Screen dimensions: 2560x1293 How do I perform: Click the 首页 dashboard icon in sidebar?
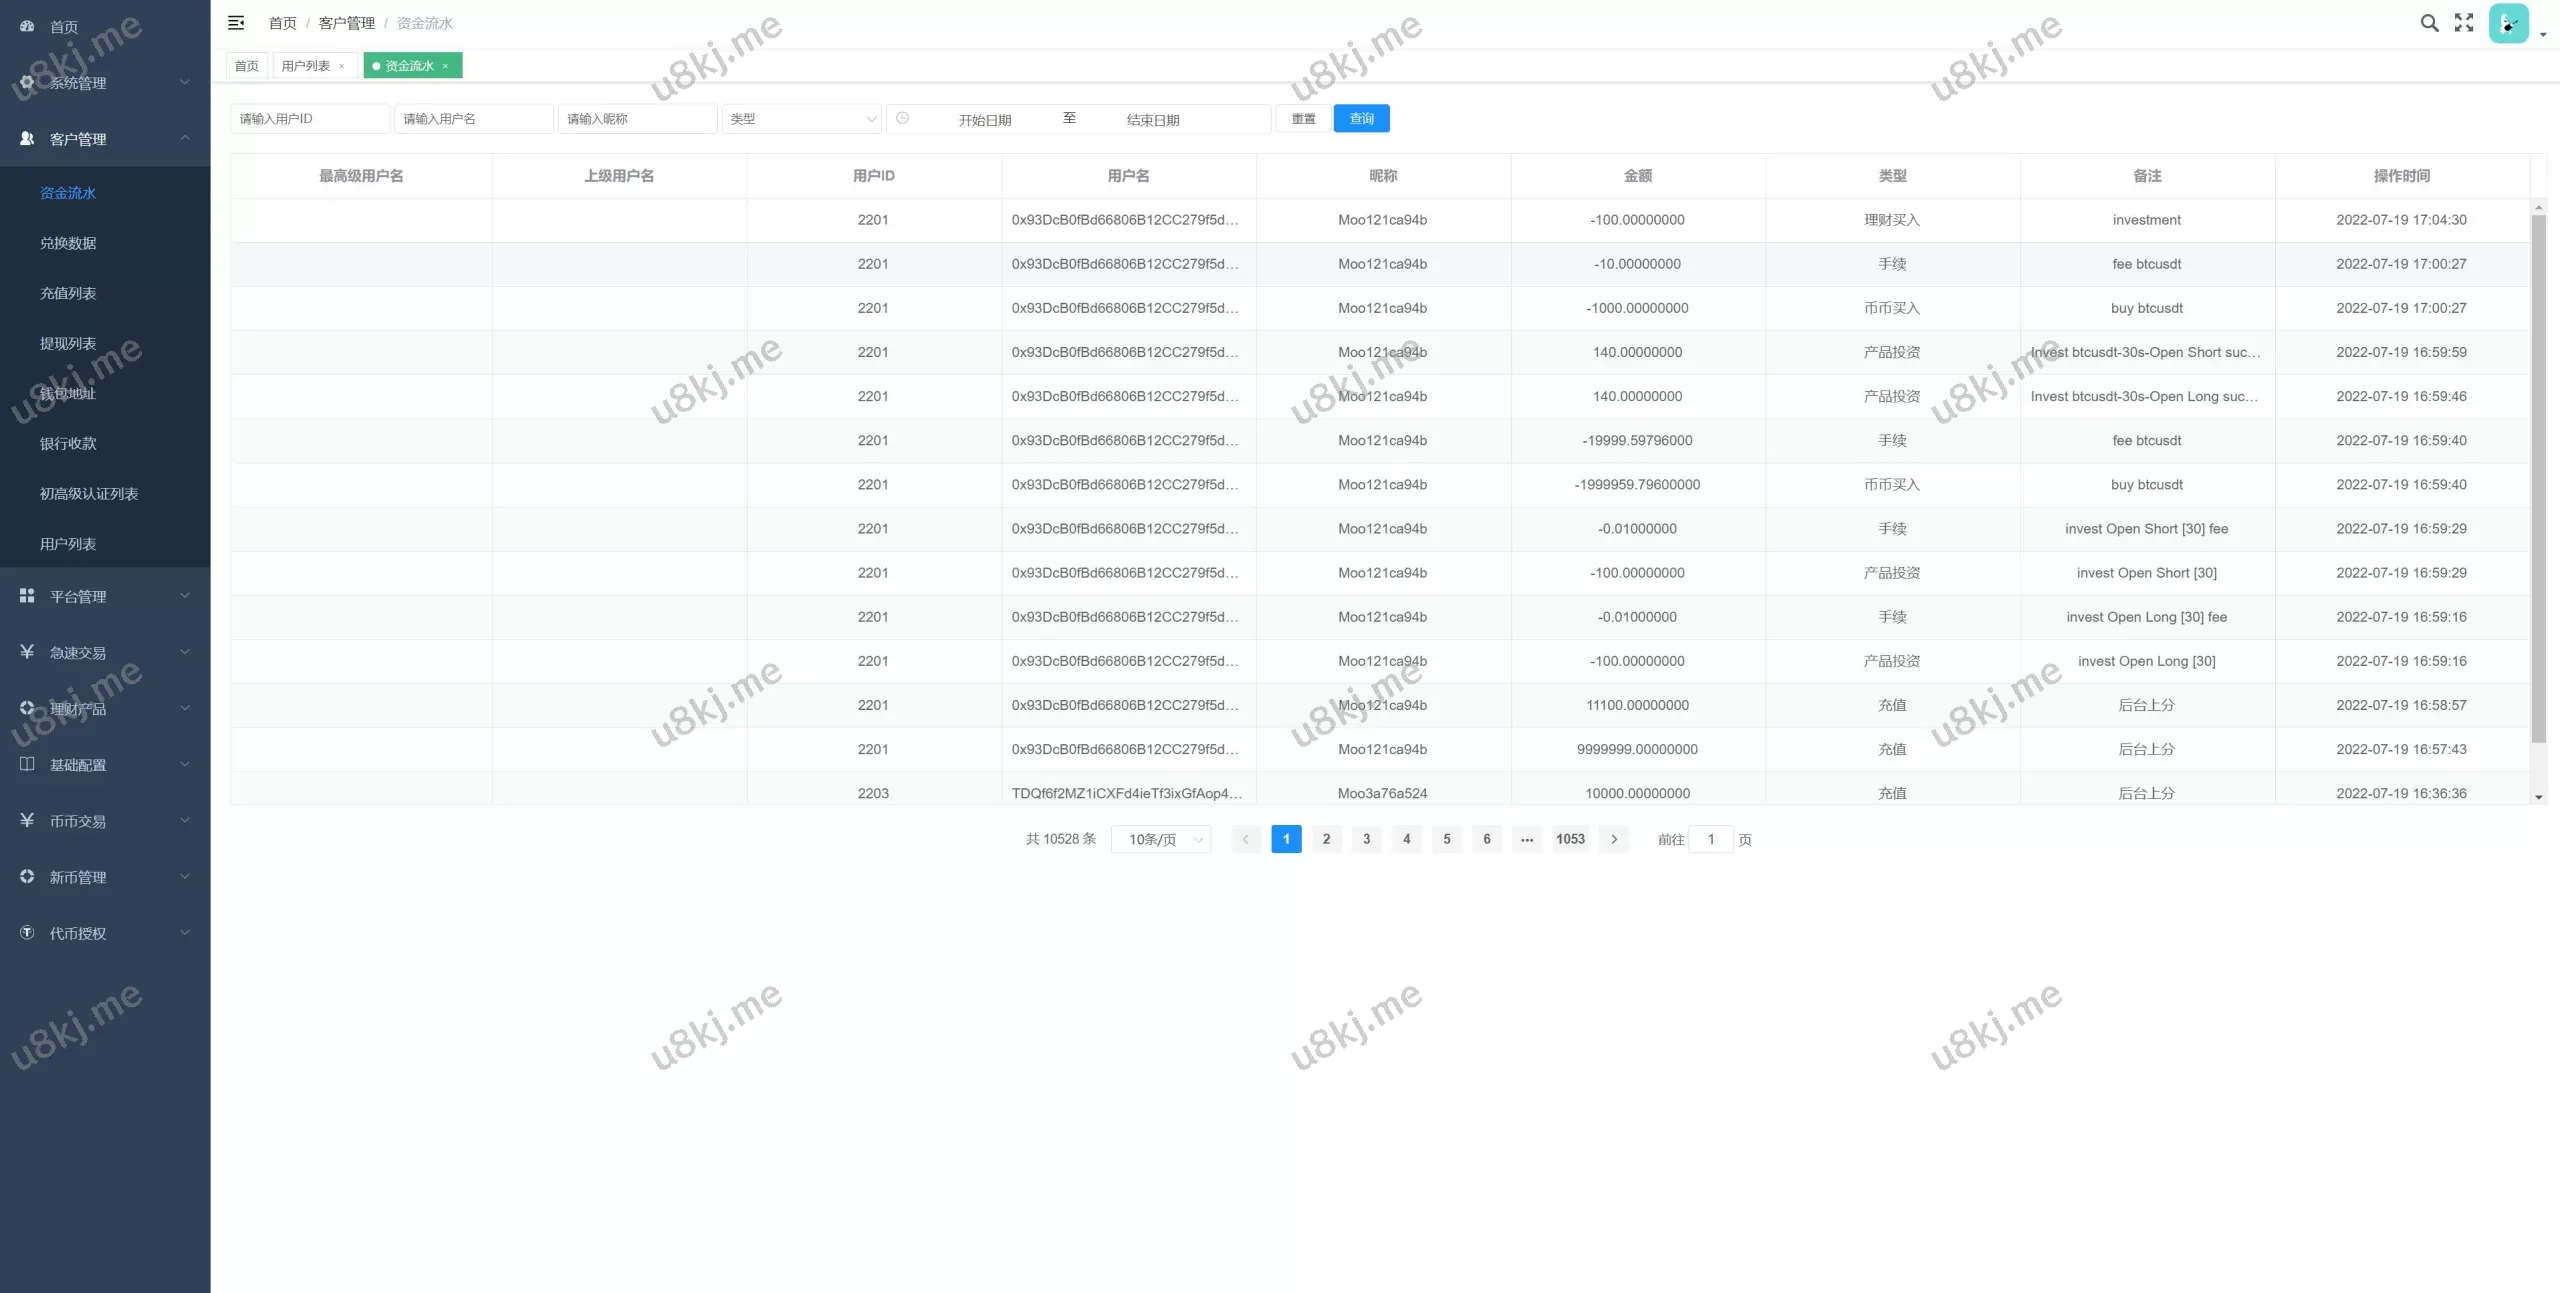click(27, 26)
